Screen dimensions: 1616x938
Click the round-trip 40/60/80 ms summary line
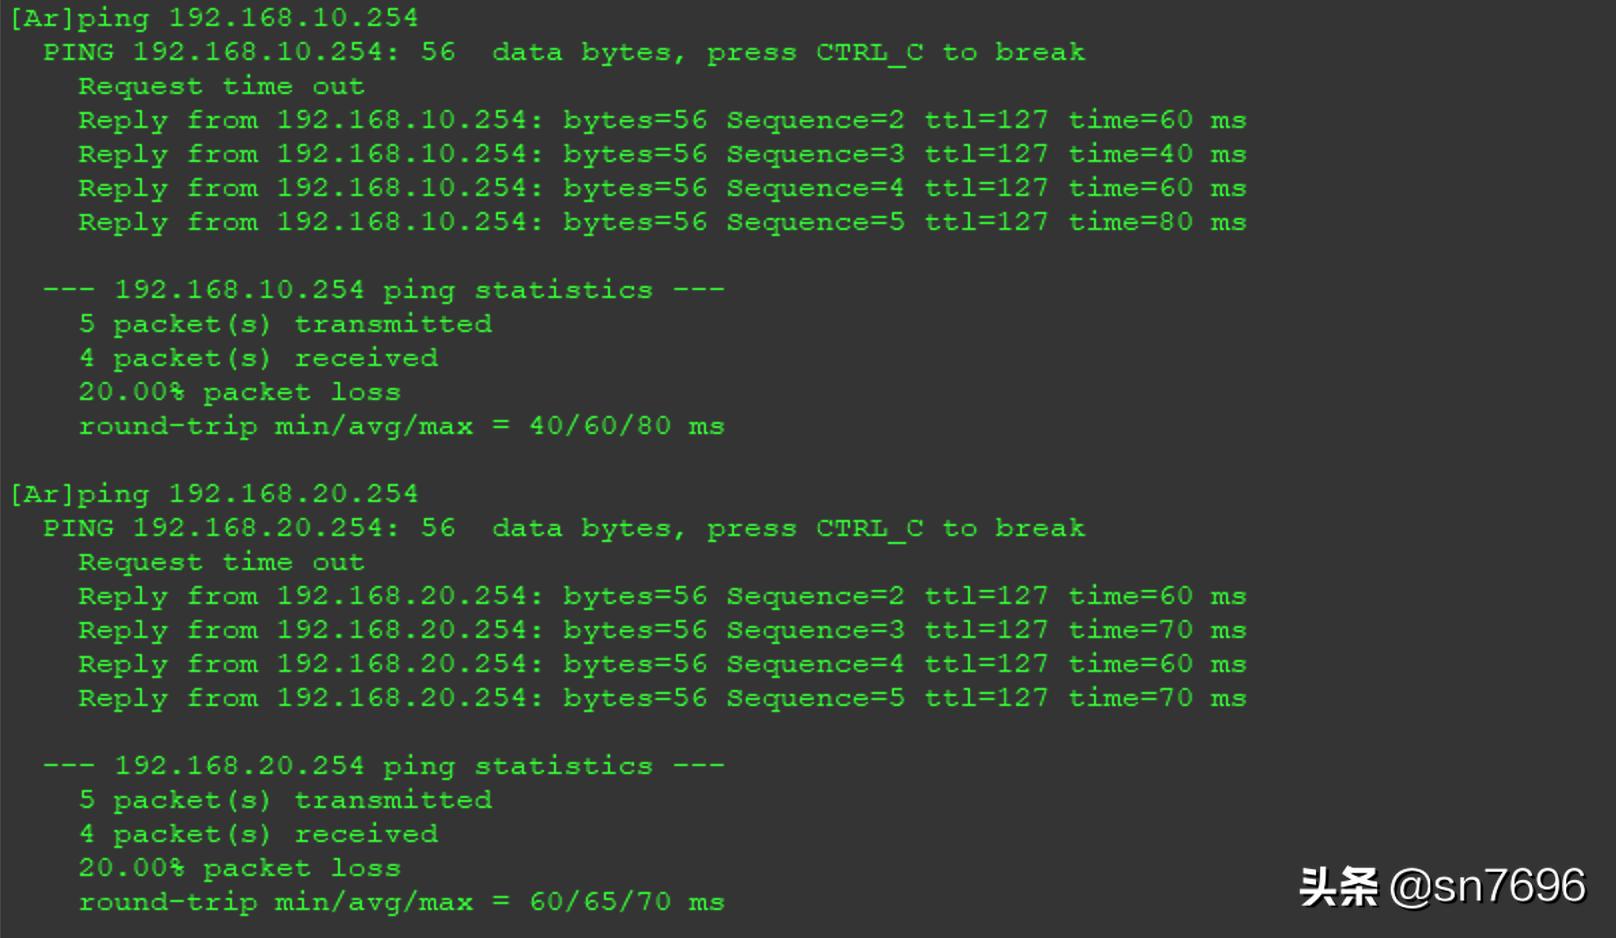coord(401,427)
